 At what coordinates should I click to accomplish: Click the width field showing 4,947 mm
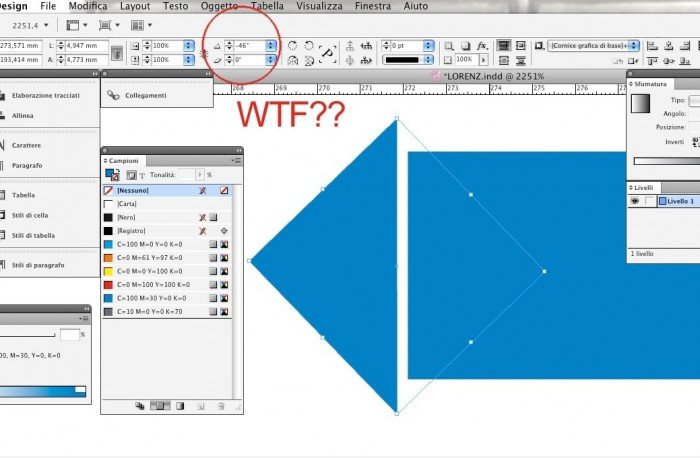tap(87, 46)
